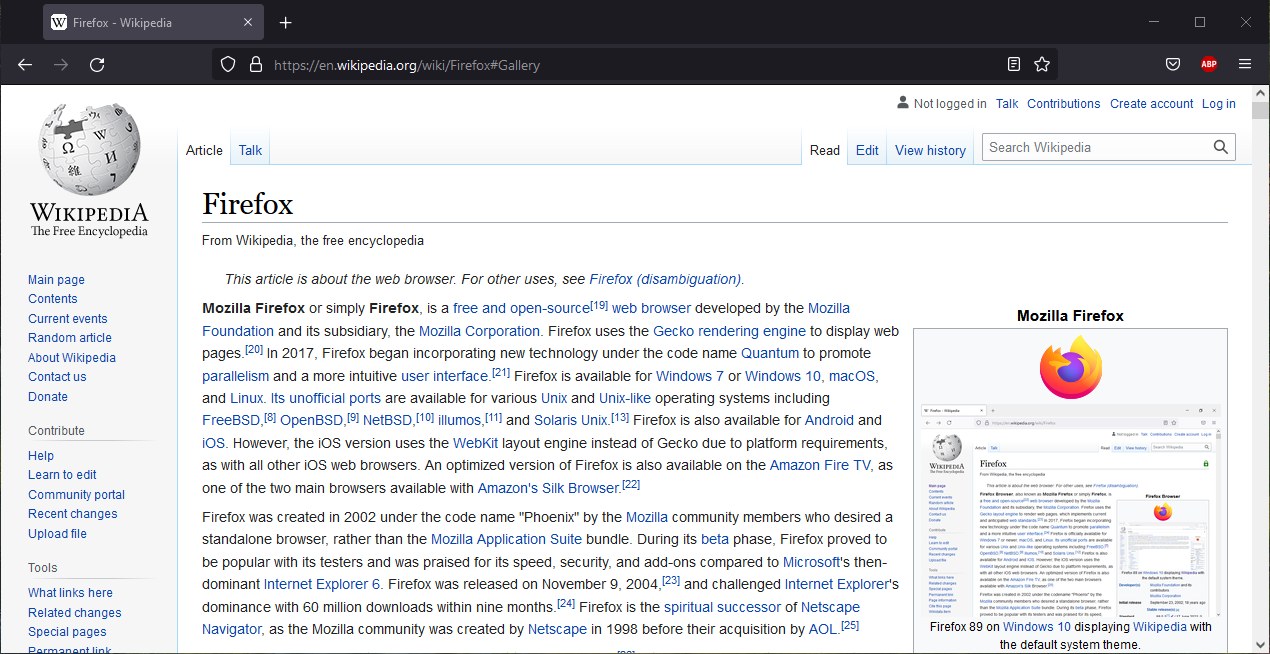
Task: Open the Firefox hamburger menu
Action: point(1245,64)
